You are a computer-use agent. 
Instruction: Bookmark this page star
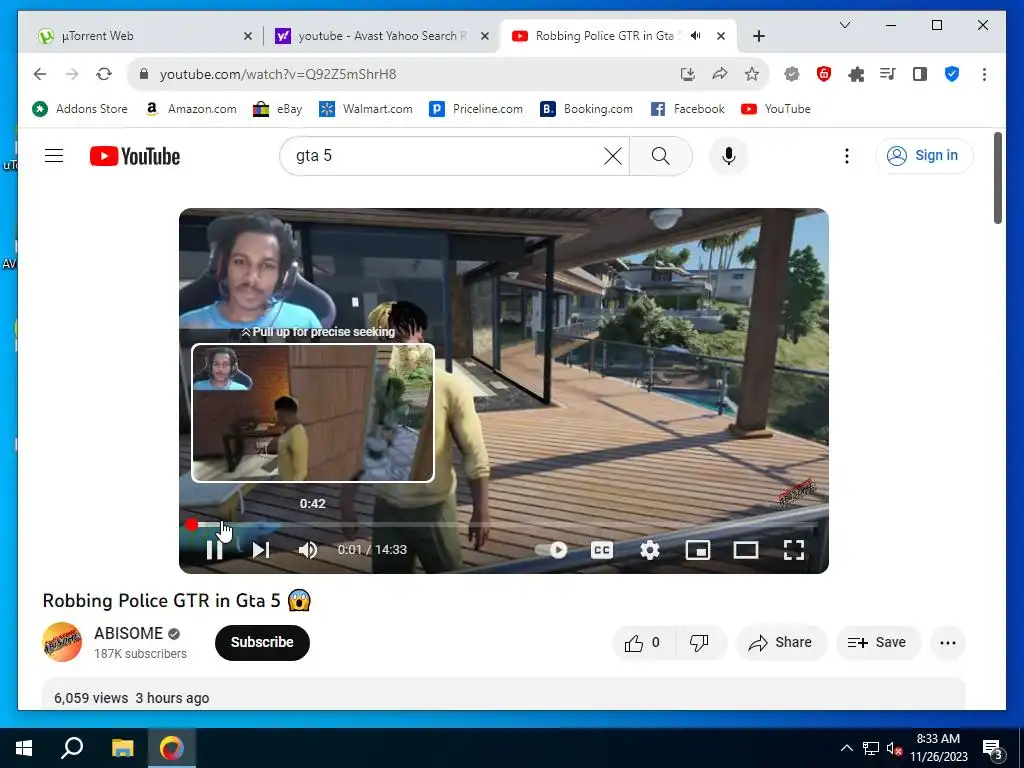[752, 74]
